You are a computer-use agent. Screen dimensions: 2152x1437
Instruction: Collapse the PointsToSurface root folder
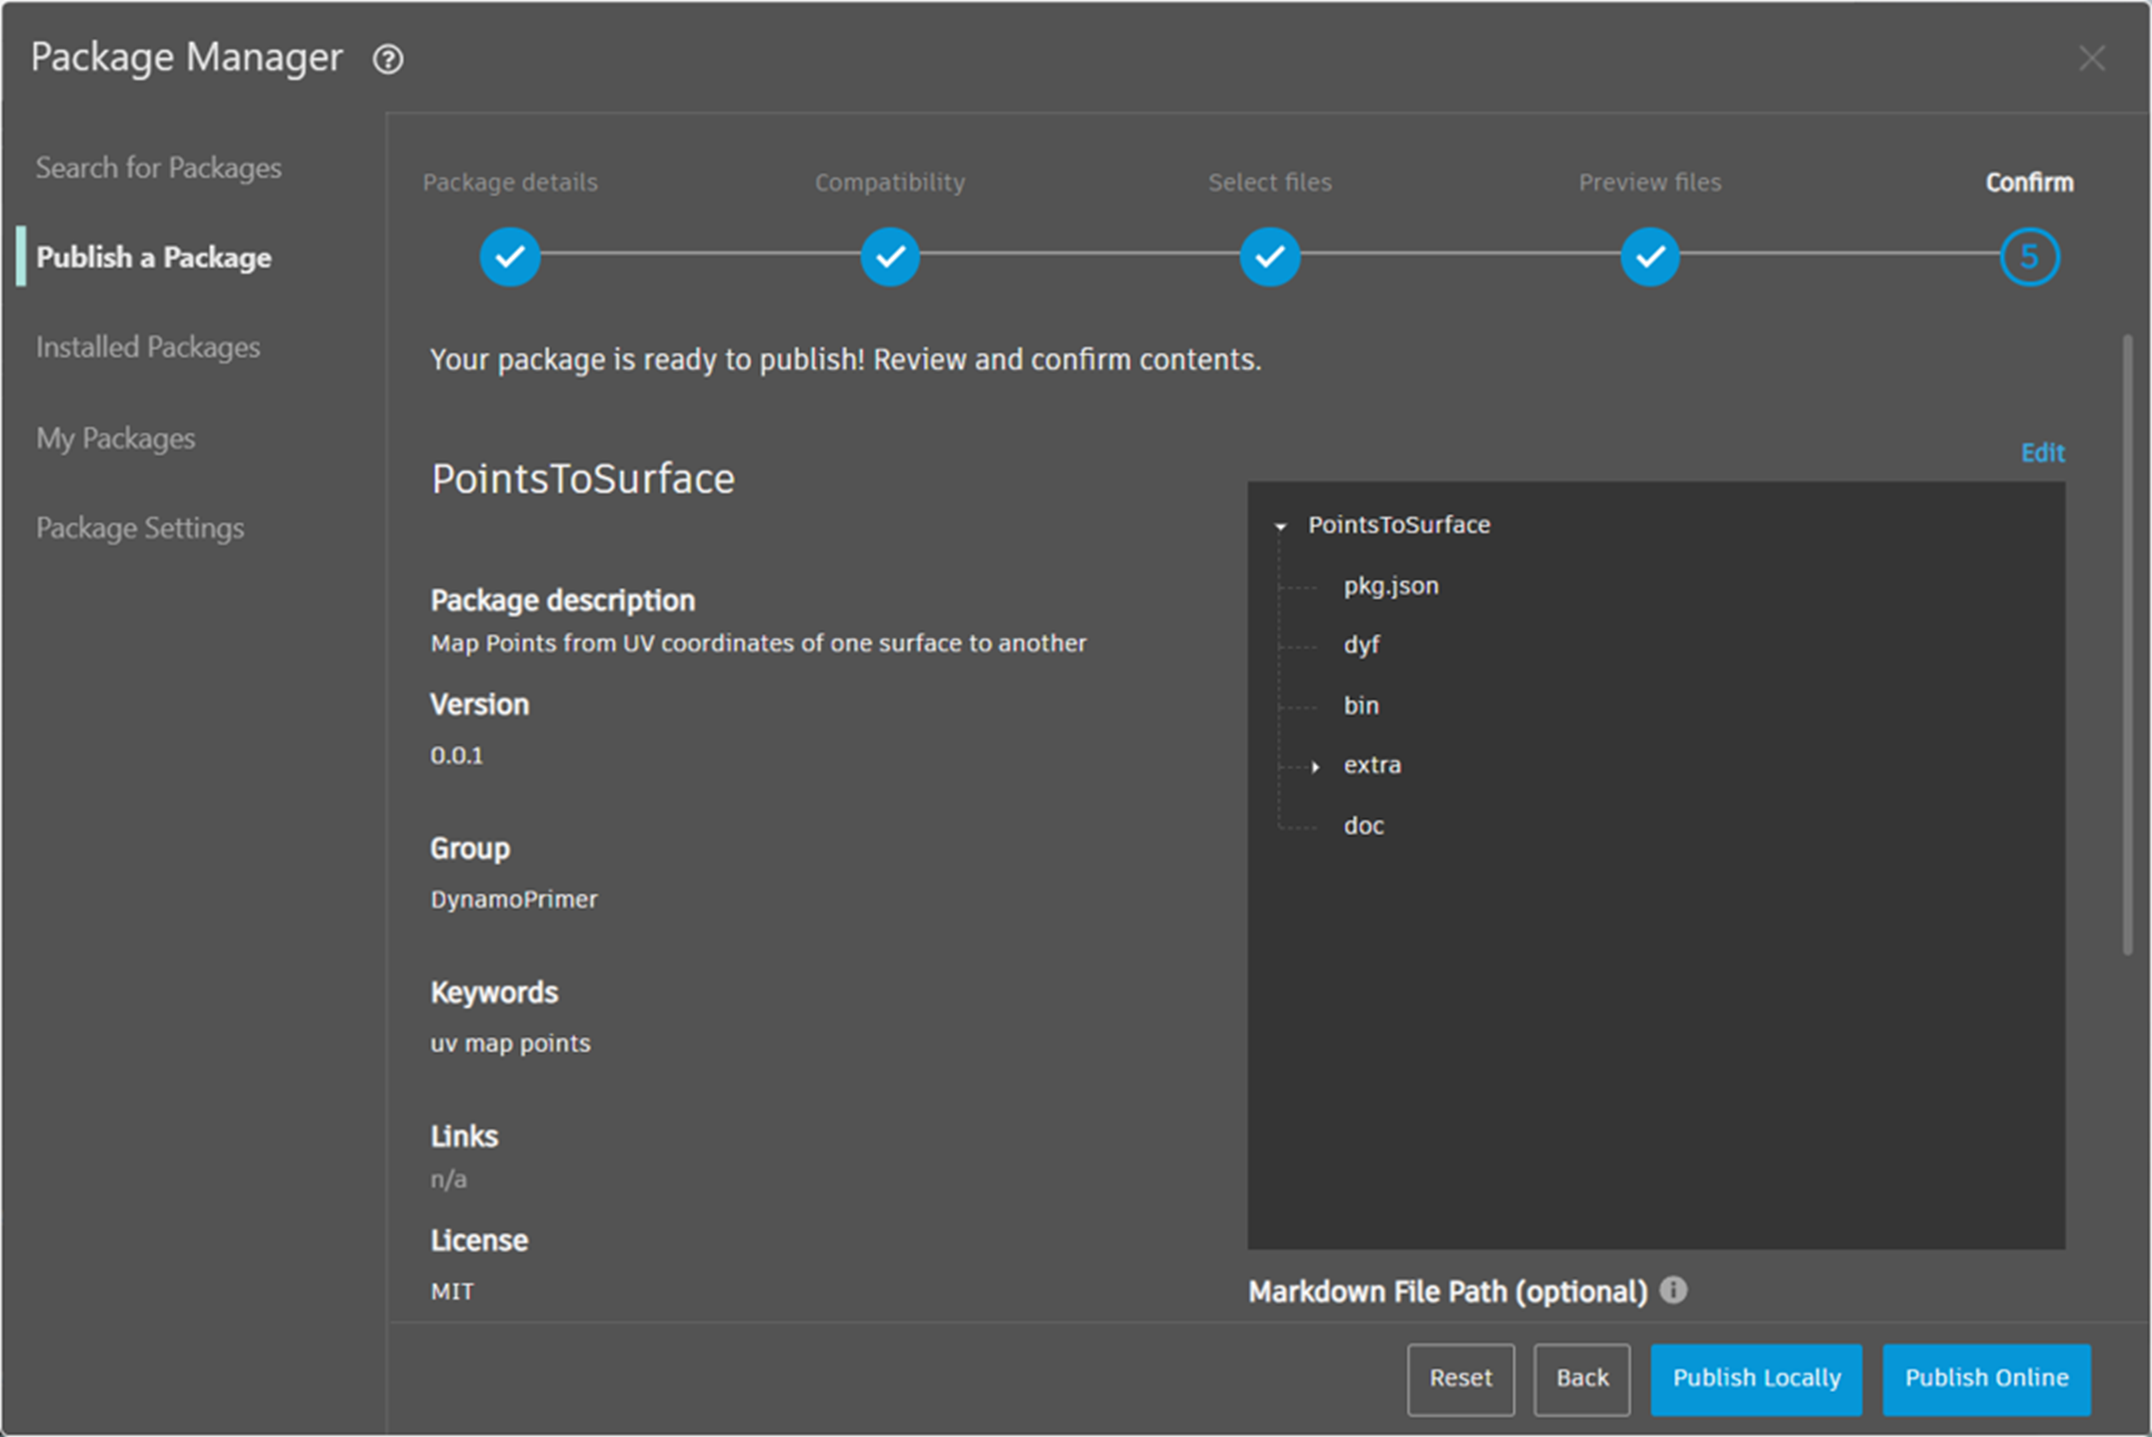pos(1280,526)
